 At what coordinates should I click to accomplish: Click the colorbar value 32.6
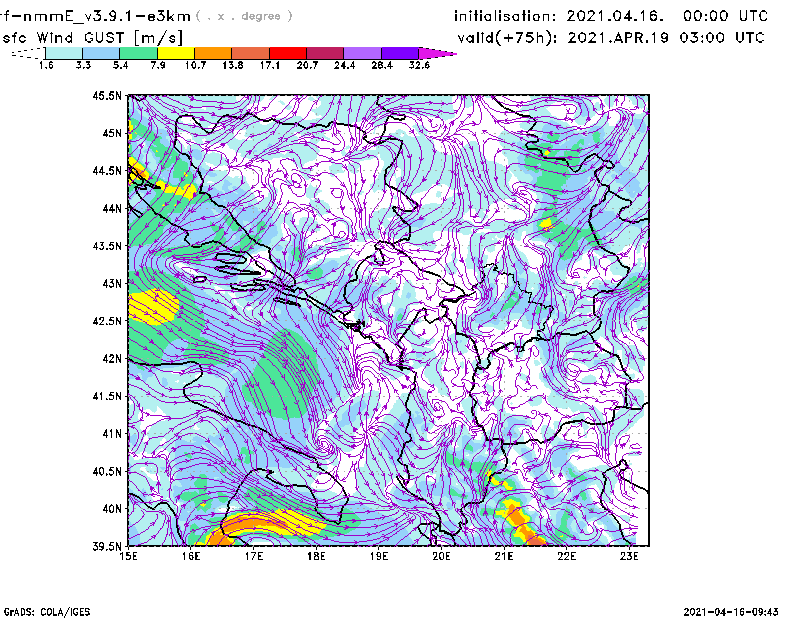coord(419,65)
